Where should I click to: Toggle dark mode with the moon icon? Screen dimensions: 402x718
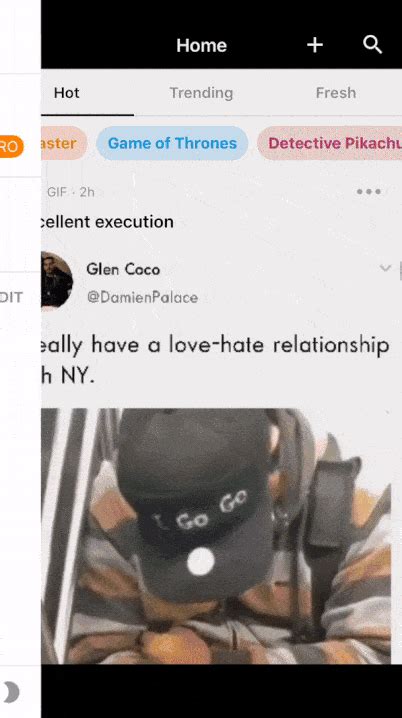tap(11, 692)
